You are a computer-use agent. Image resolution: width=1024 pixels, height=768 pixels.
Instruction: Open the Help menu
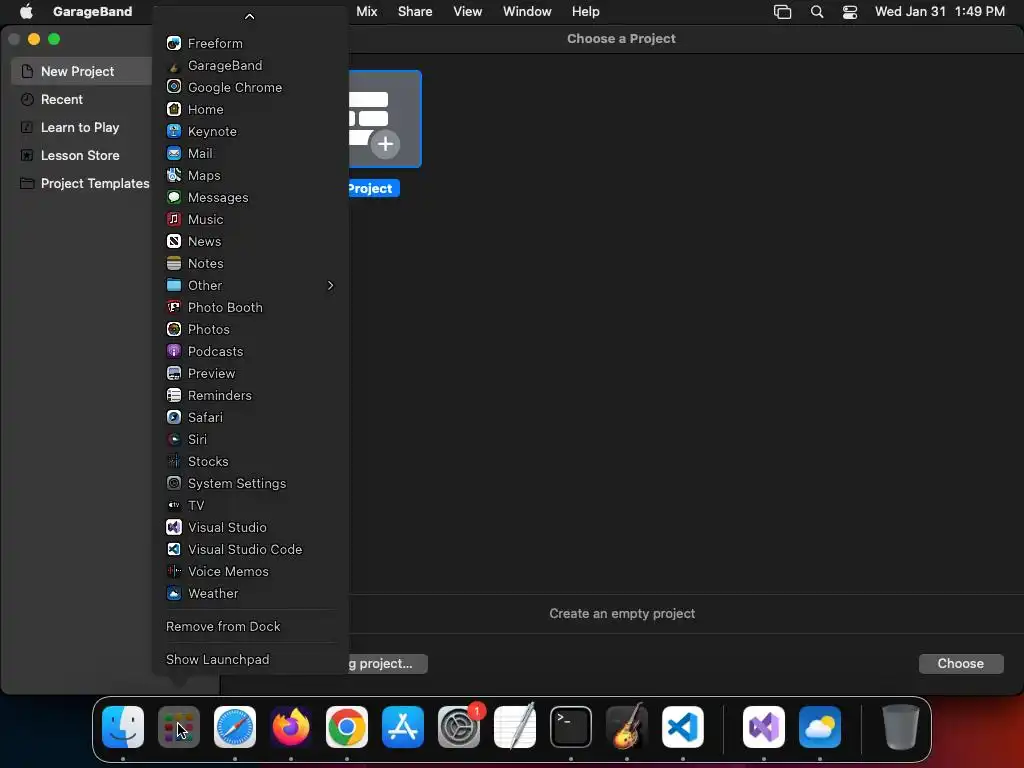click(x=585, y=11)
